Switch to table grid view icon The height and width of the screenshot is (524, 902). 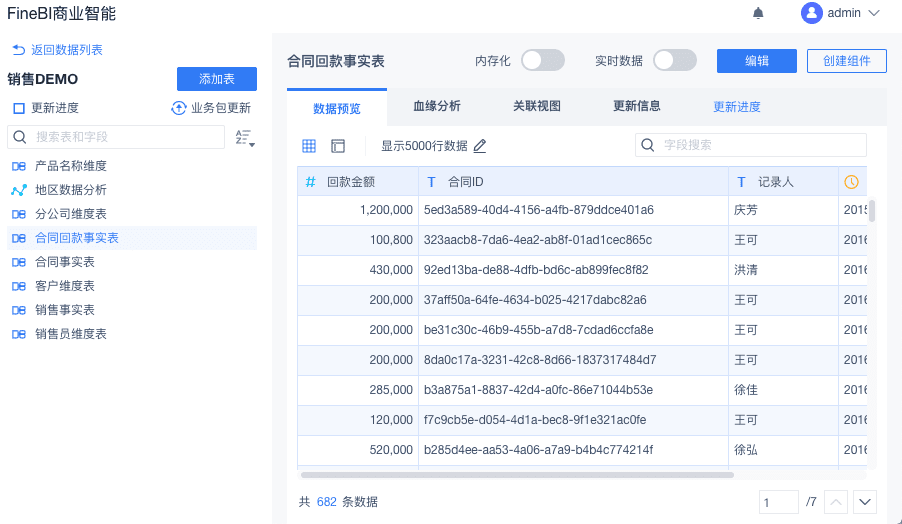pyautogui.click(x=309, y=146)
